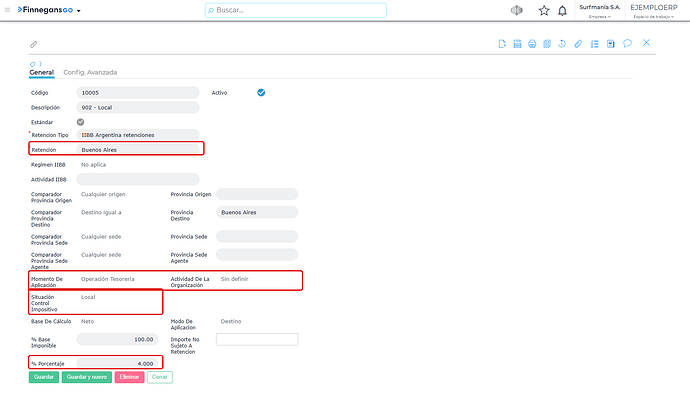Open comments speech bubble icon
The height and width of the screenshot is (402, 690).
click(x=628, y=43)
